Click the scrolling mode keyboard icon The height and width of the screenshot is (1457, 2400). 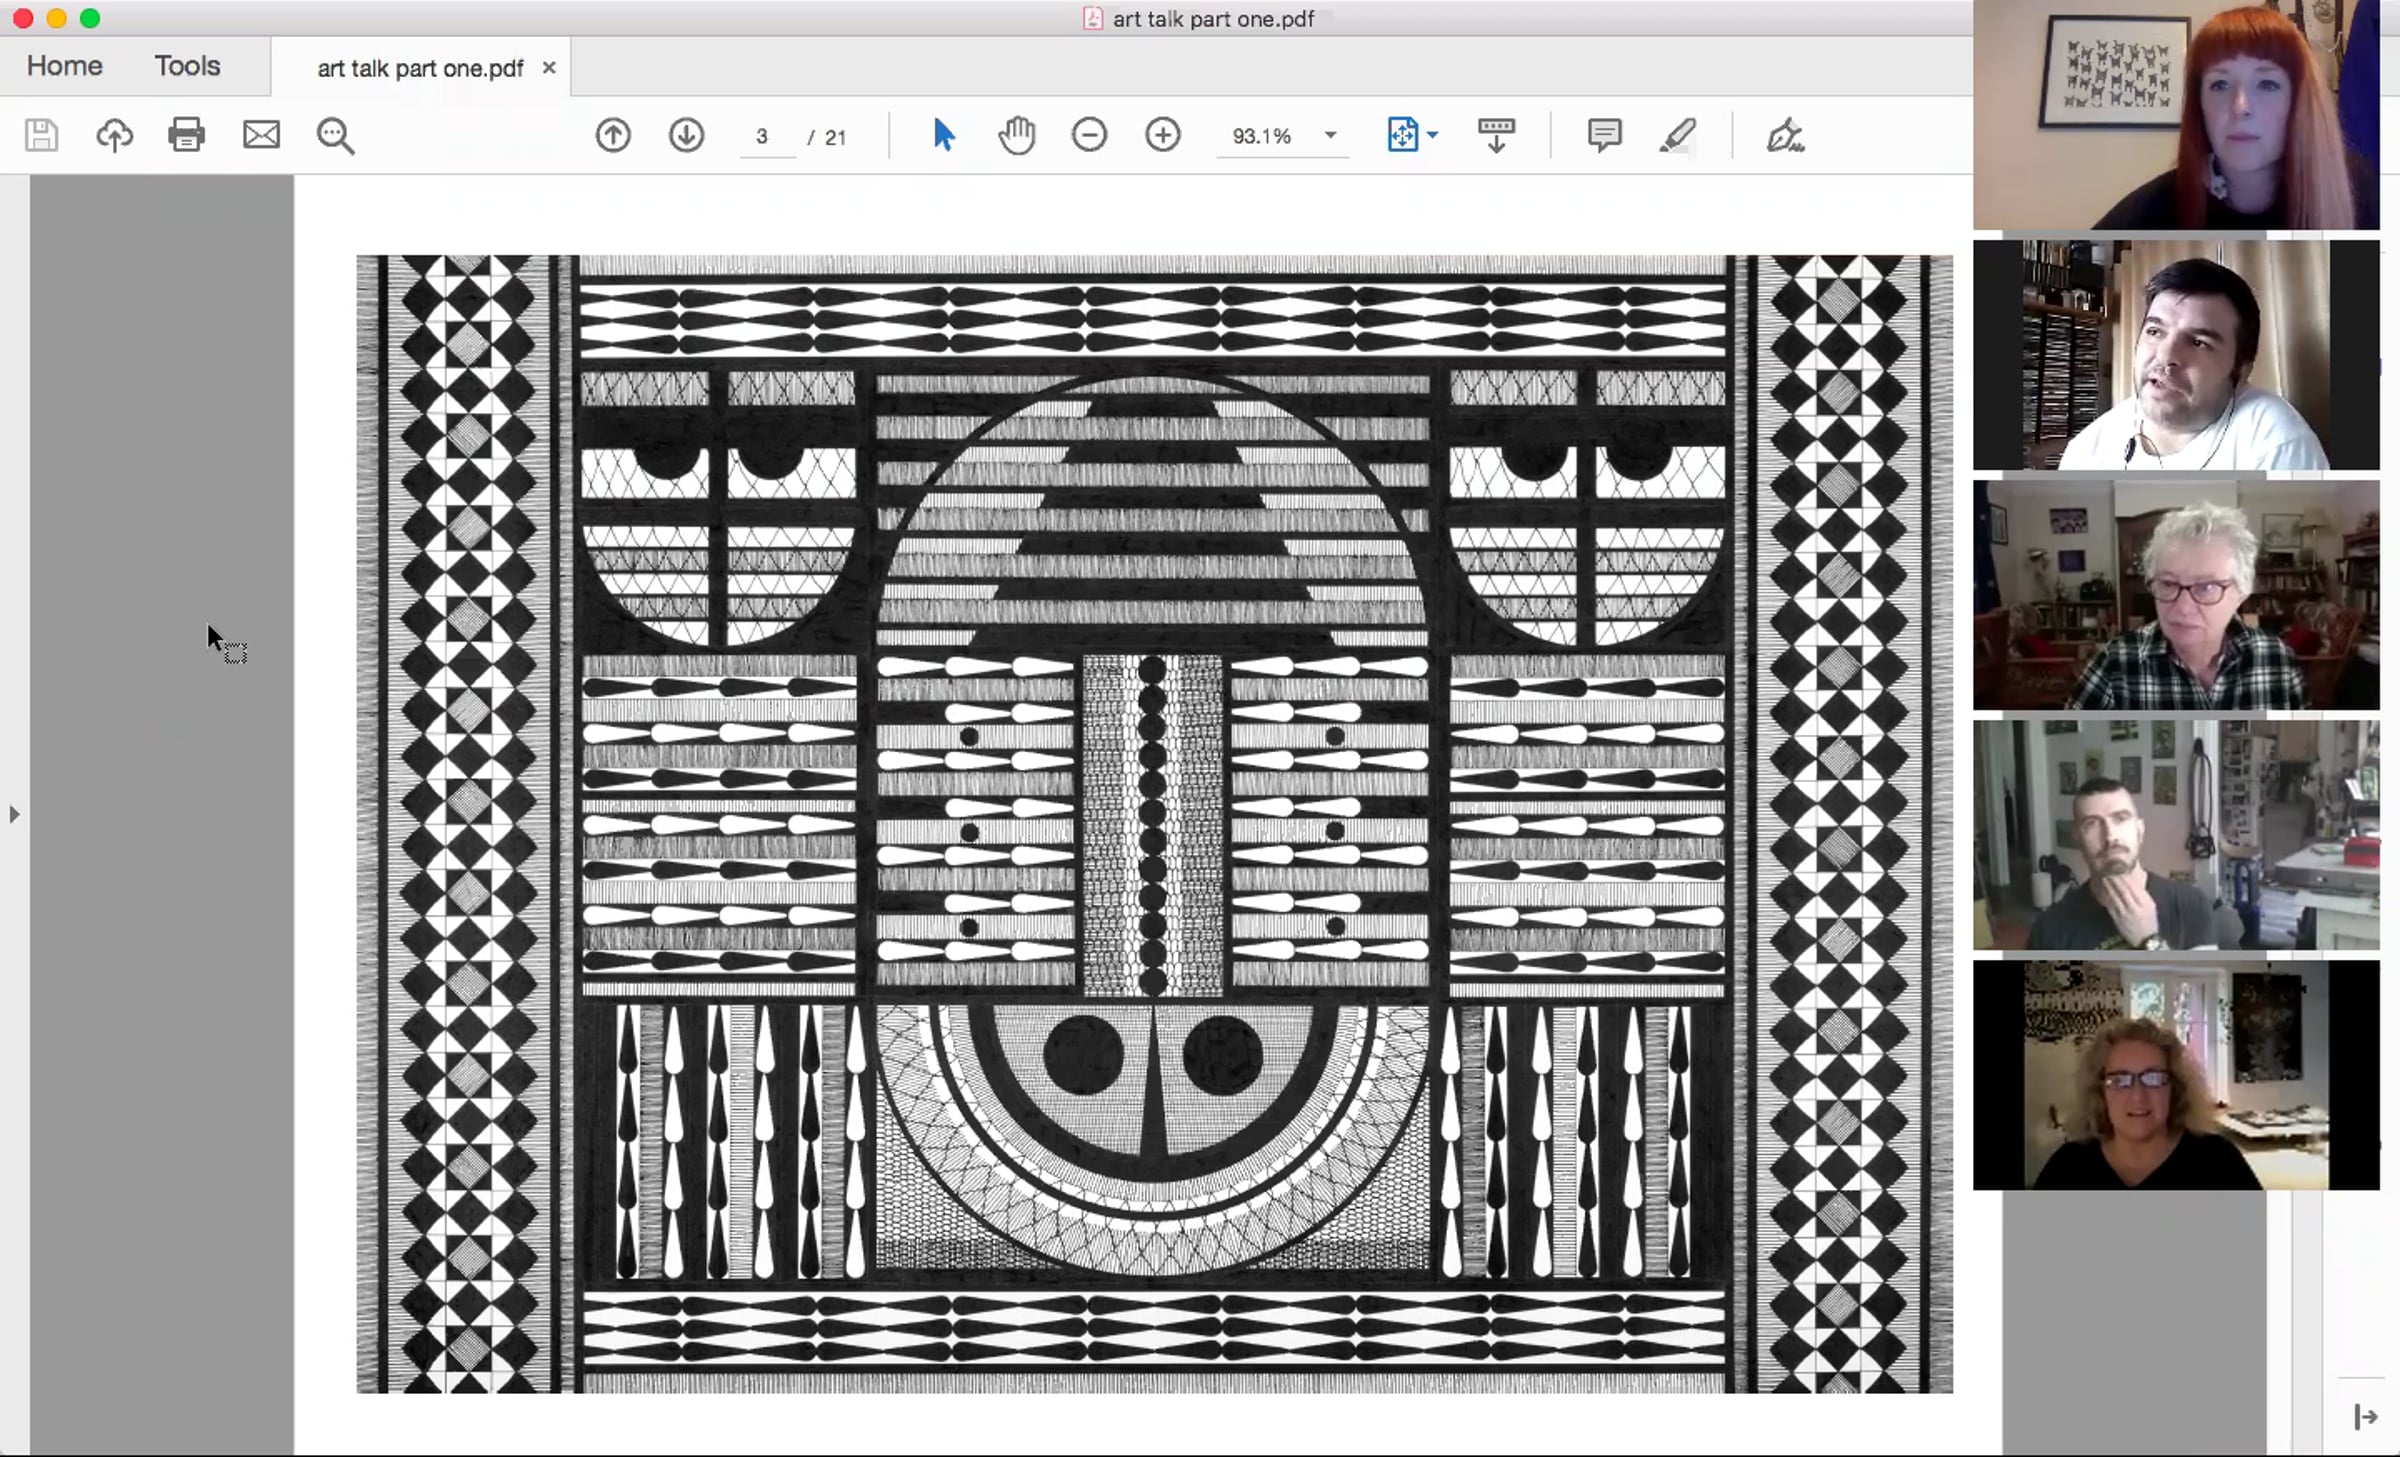pos(1496,135)
